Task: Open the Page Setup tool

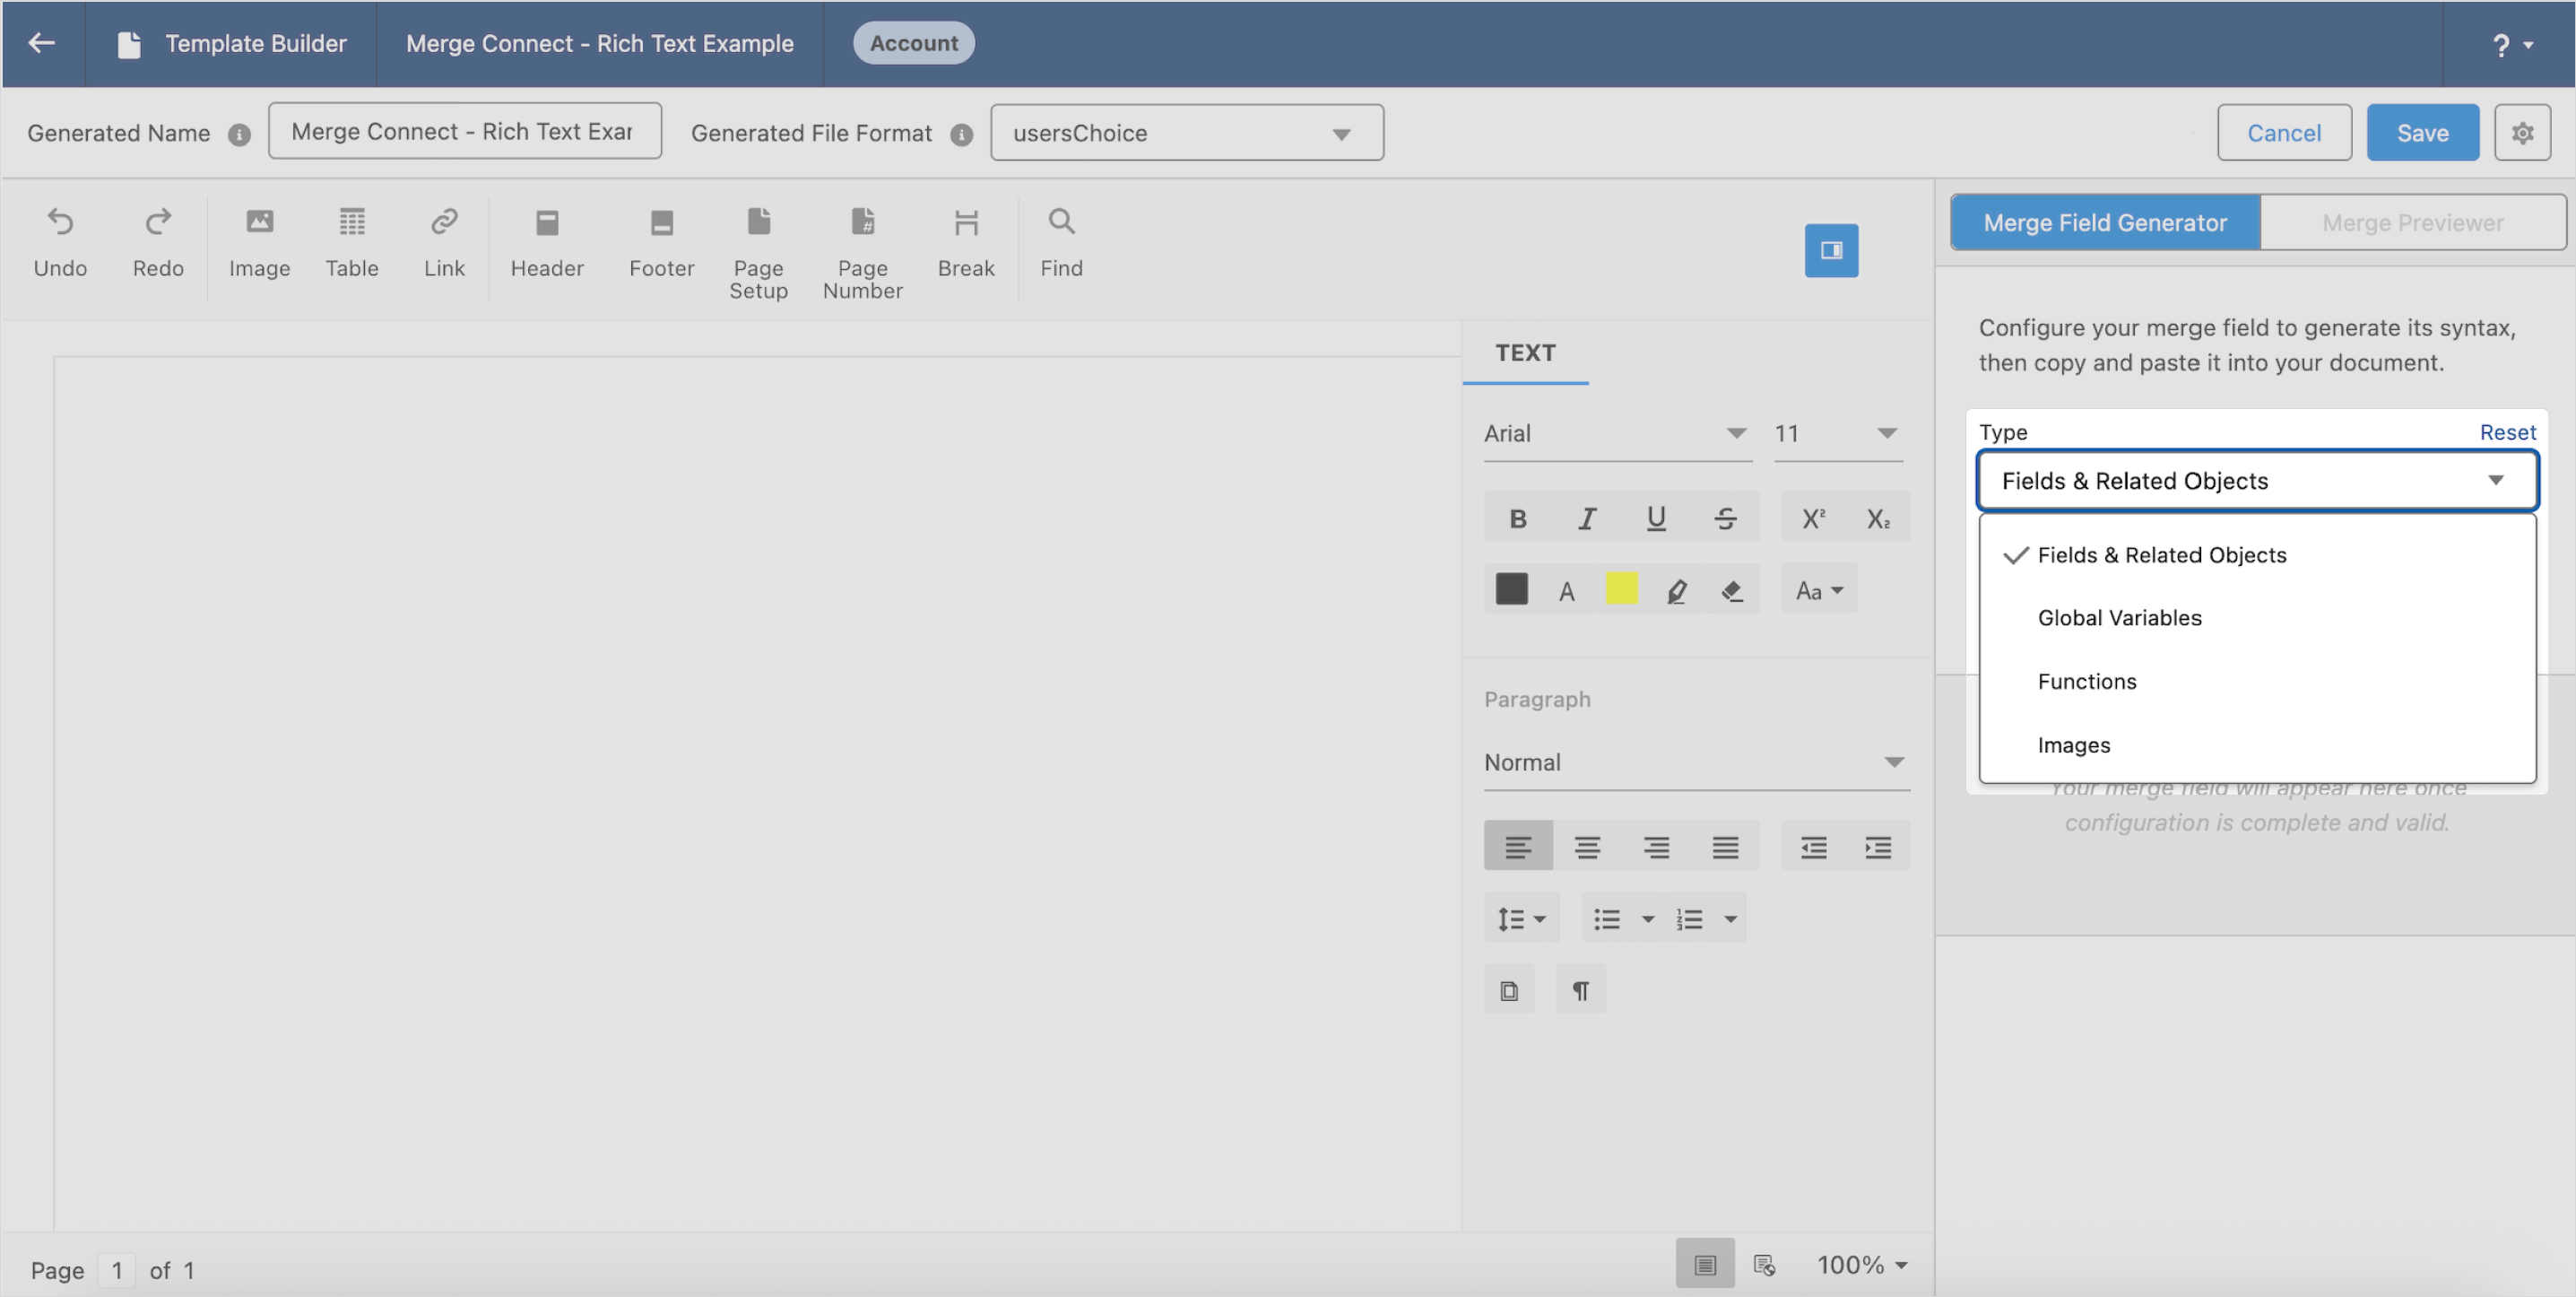Action: [758, 250]
